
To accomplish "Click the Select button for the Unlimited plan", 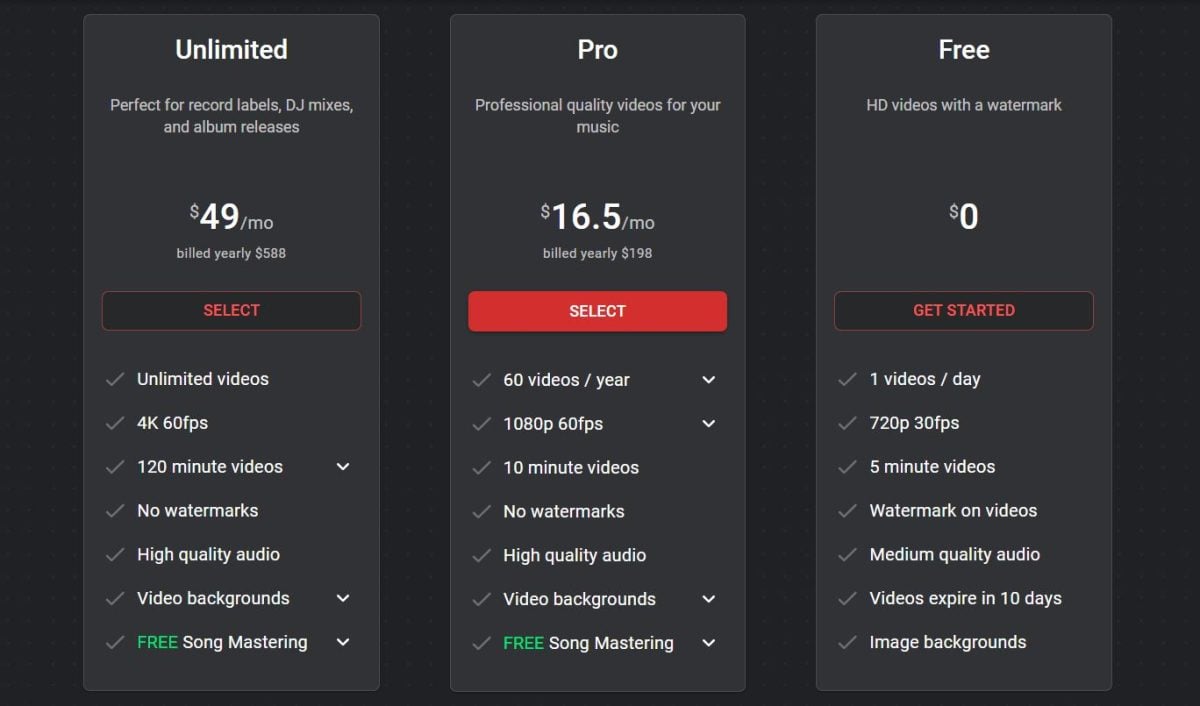I will [x=231, y=310].
